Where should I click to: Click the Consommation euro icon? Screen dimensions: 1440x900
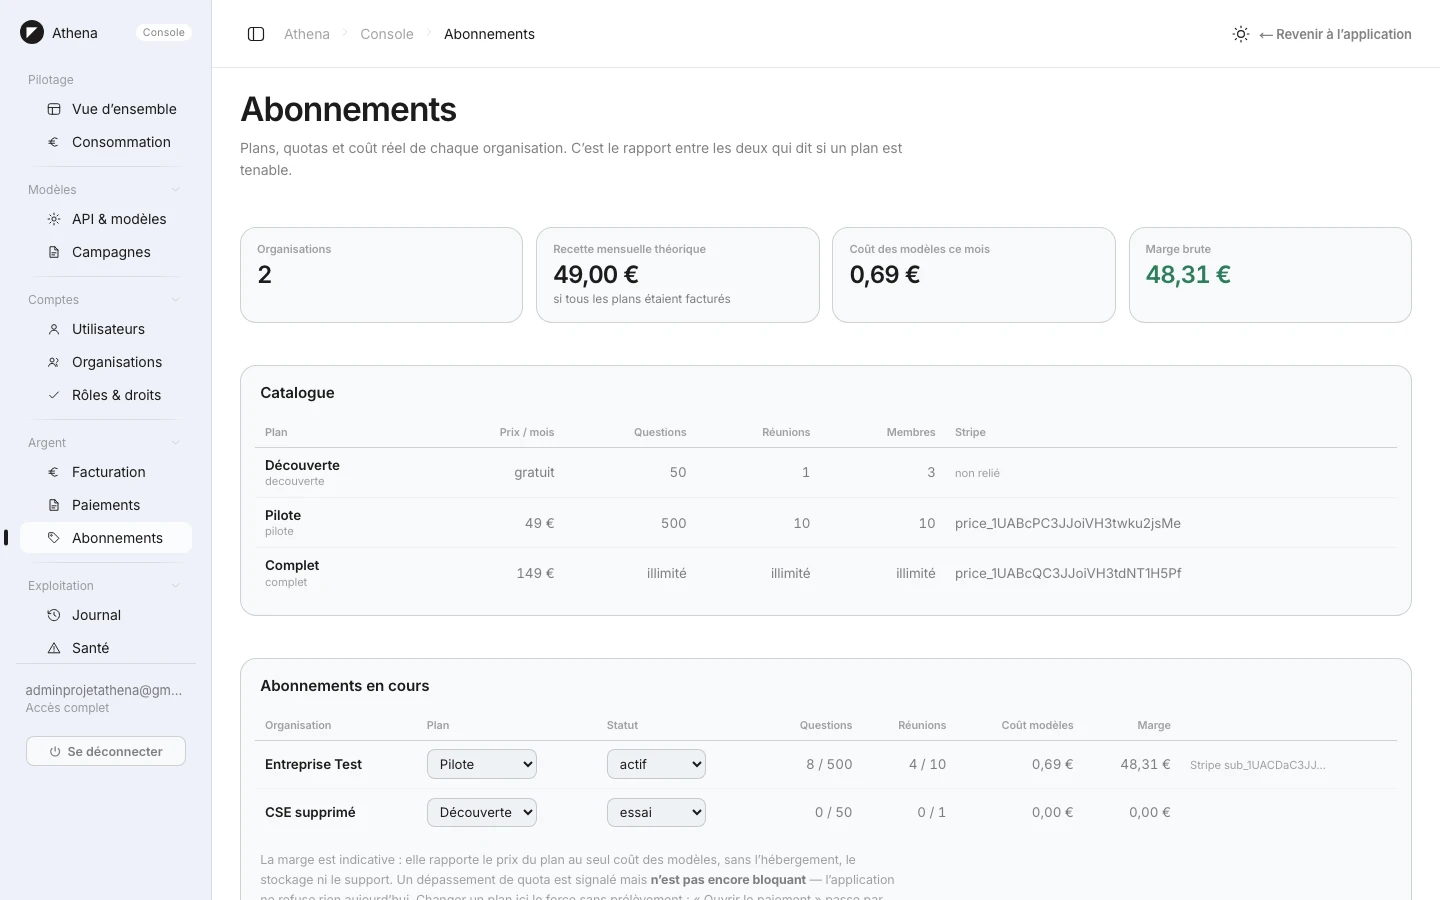54,142
